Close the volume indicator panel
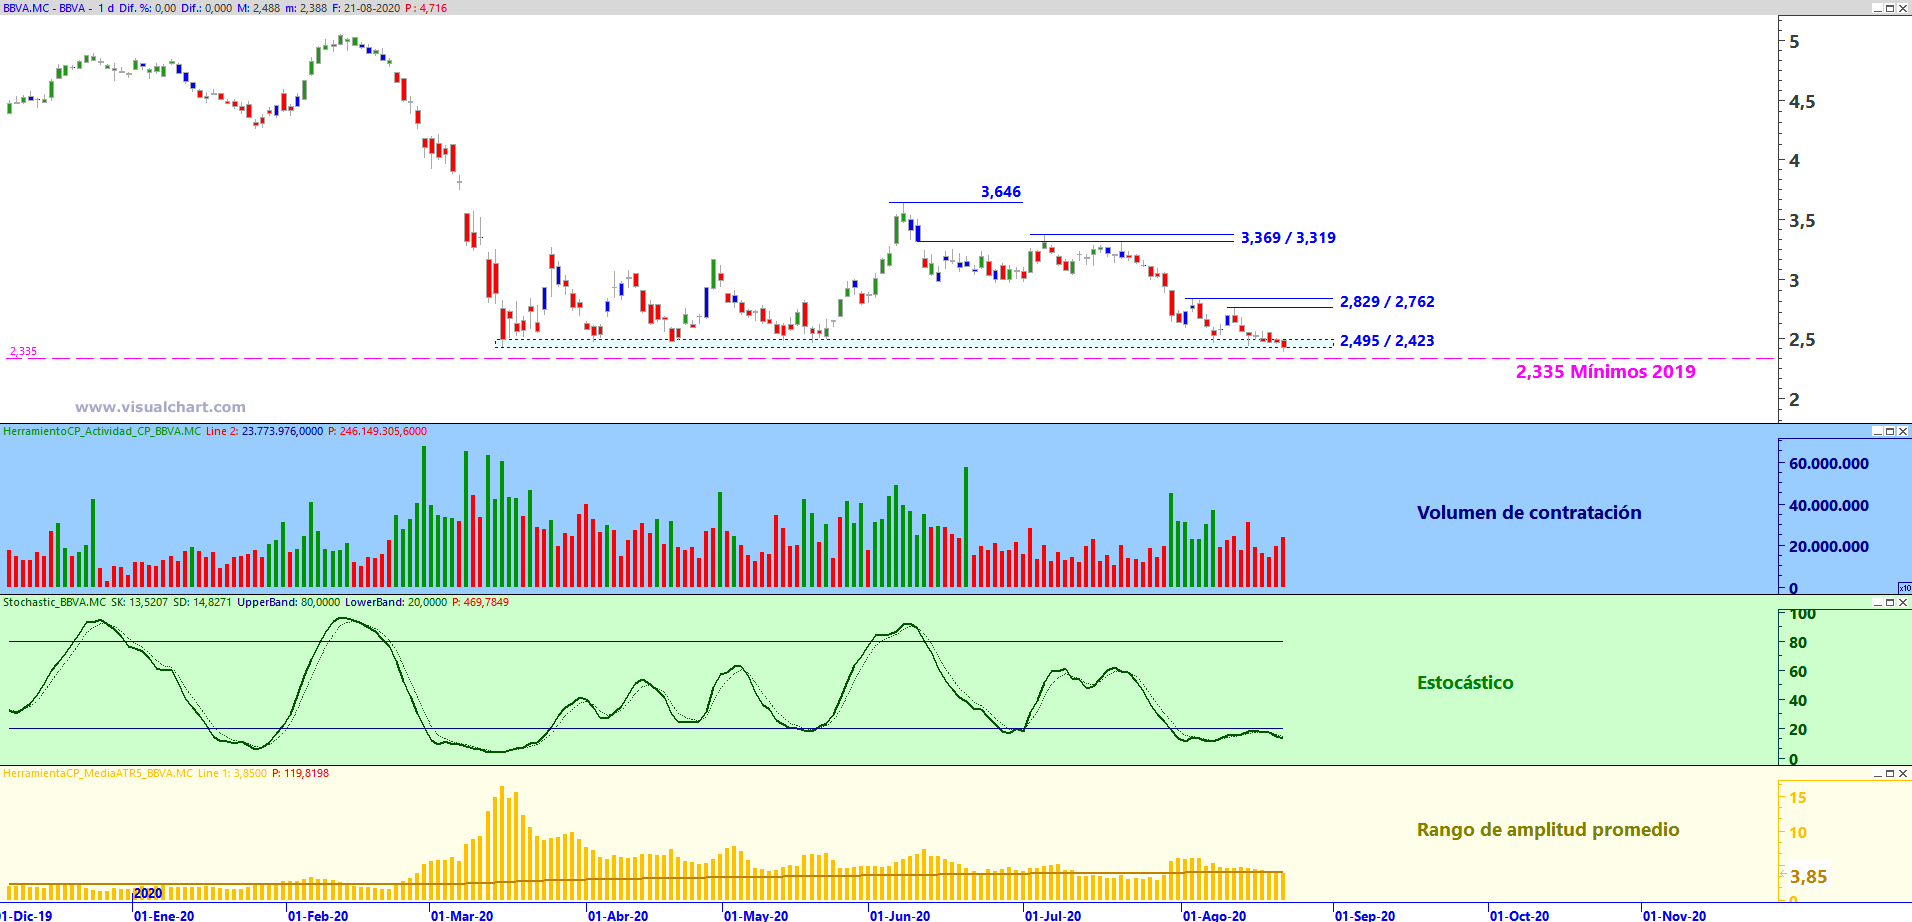This screenshot has height=922, width=1912. [x=1903, y=432]
